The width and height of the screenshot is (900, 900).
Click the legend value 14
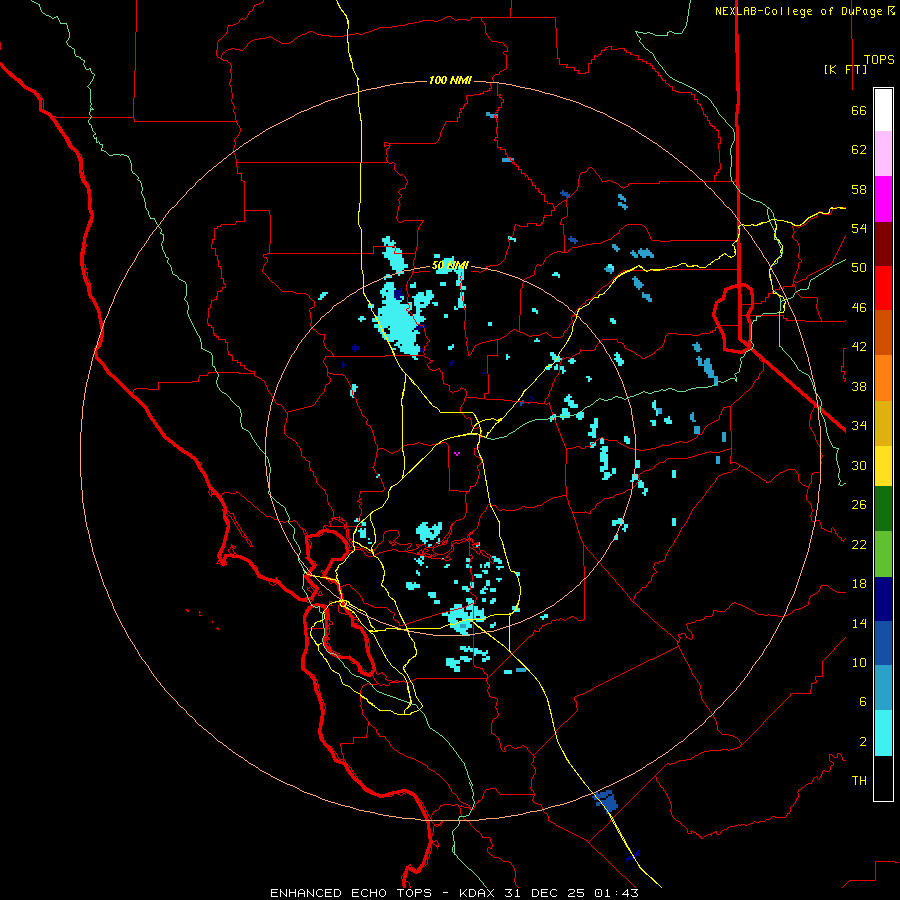859,623
